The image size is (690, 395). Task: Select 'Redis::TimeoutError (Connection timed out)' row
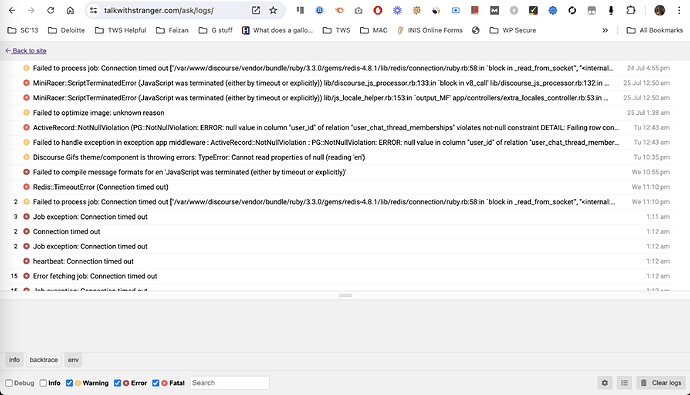pos(339,187)
